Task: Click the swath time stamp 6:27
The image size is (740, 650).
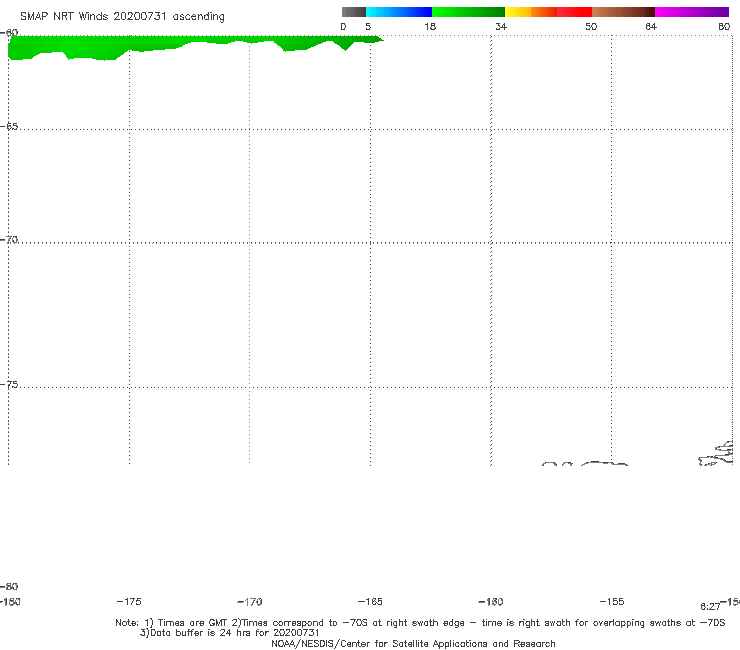Action: point(710,607)
